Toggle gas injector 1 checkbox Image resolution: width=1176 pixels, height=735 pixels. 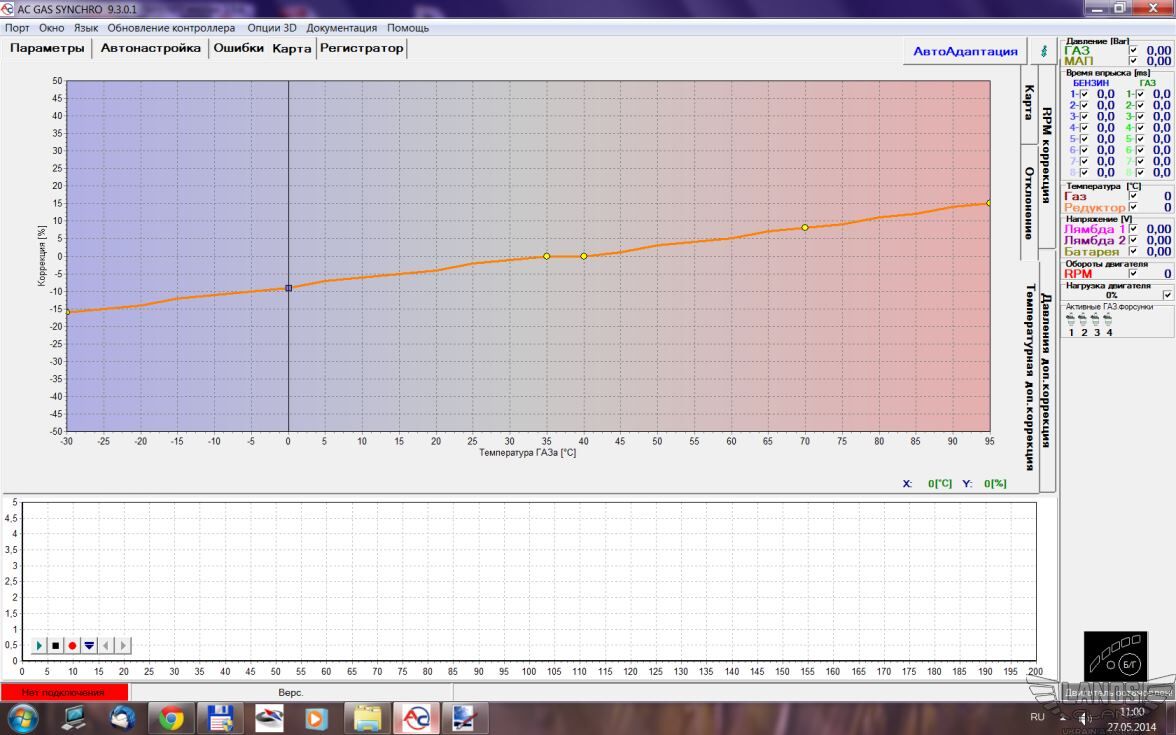[1140, 94]
